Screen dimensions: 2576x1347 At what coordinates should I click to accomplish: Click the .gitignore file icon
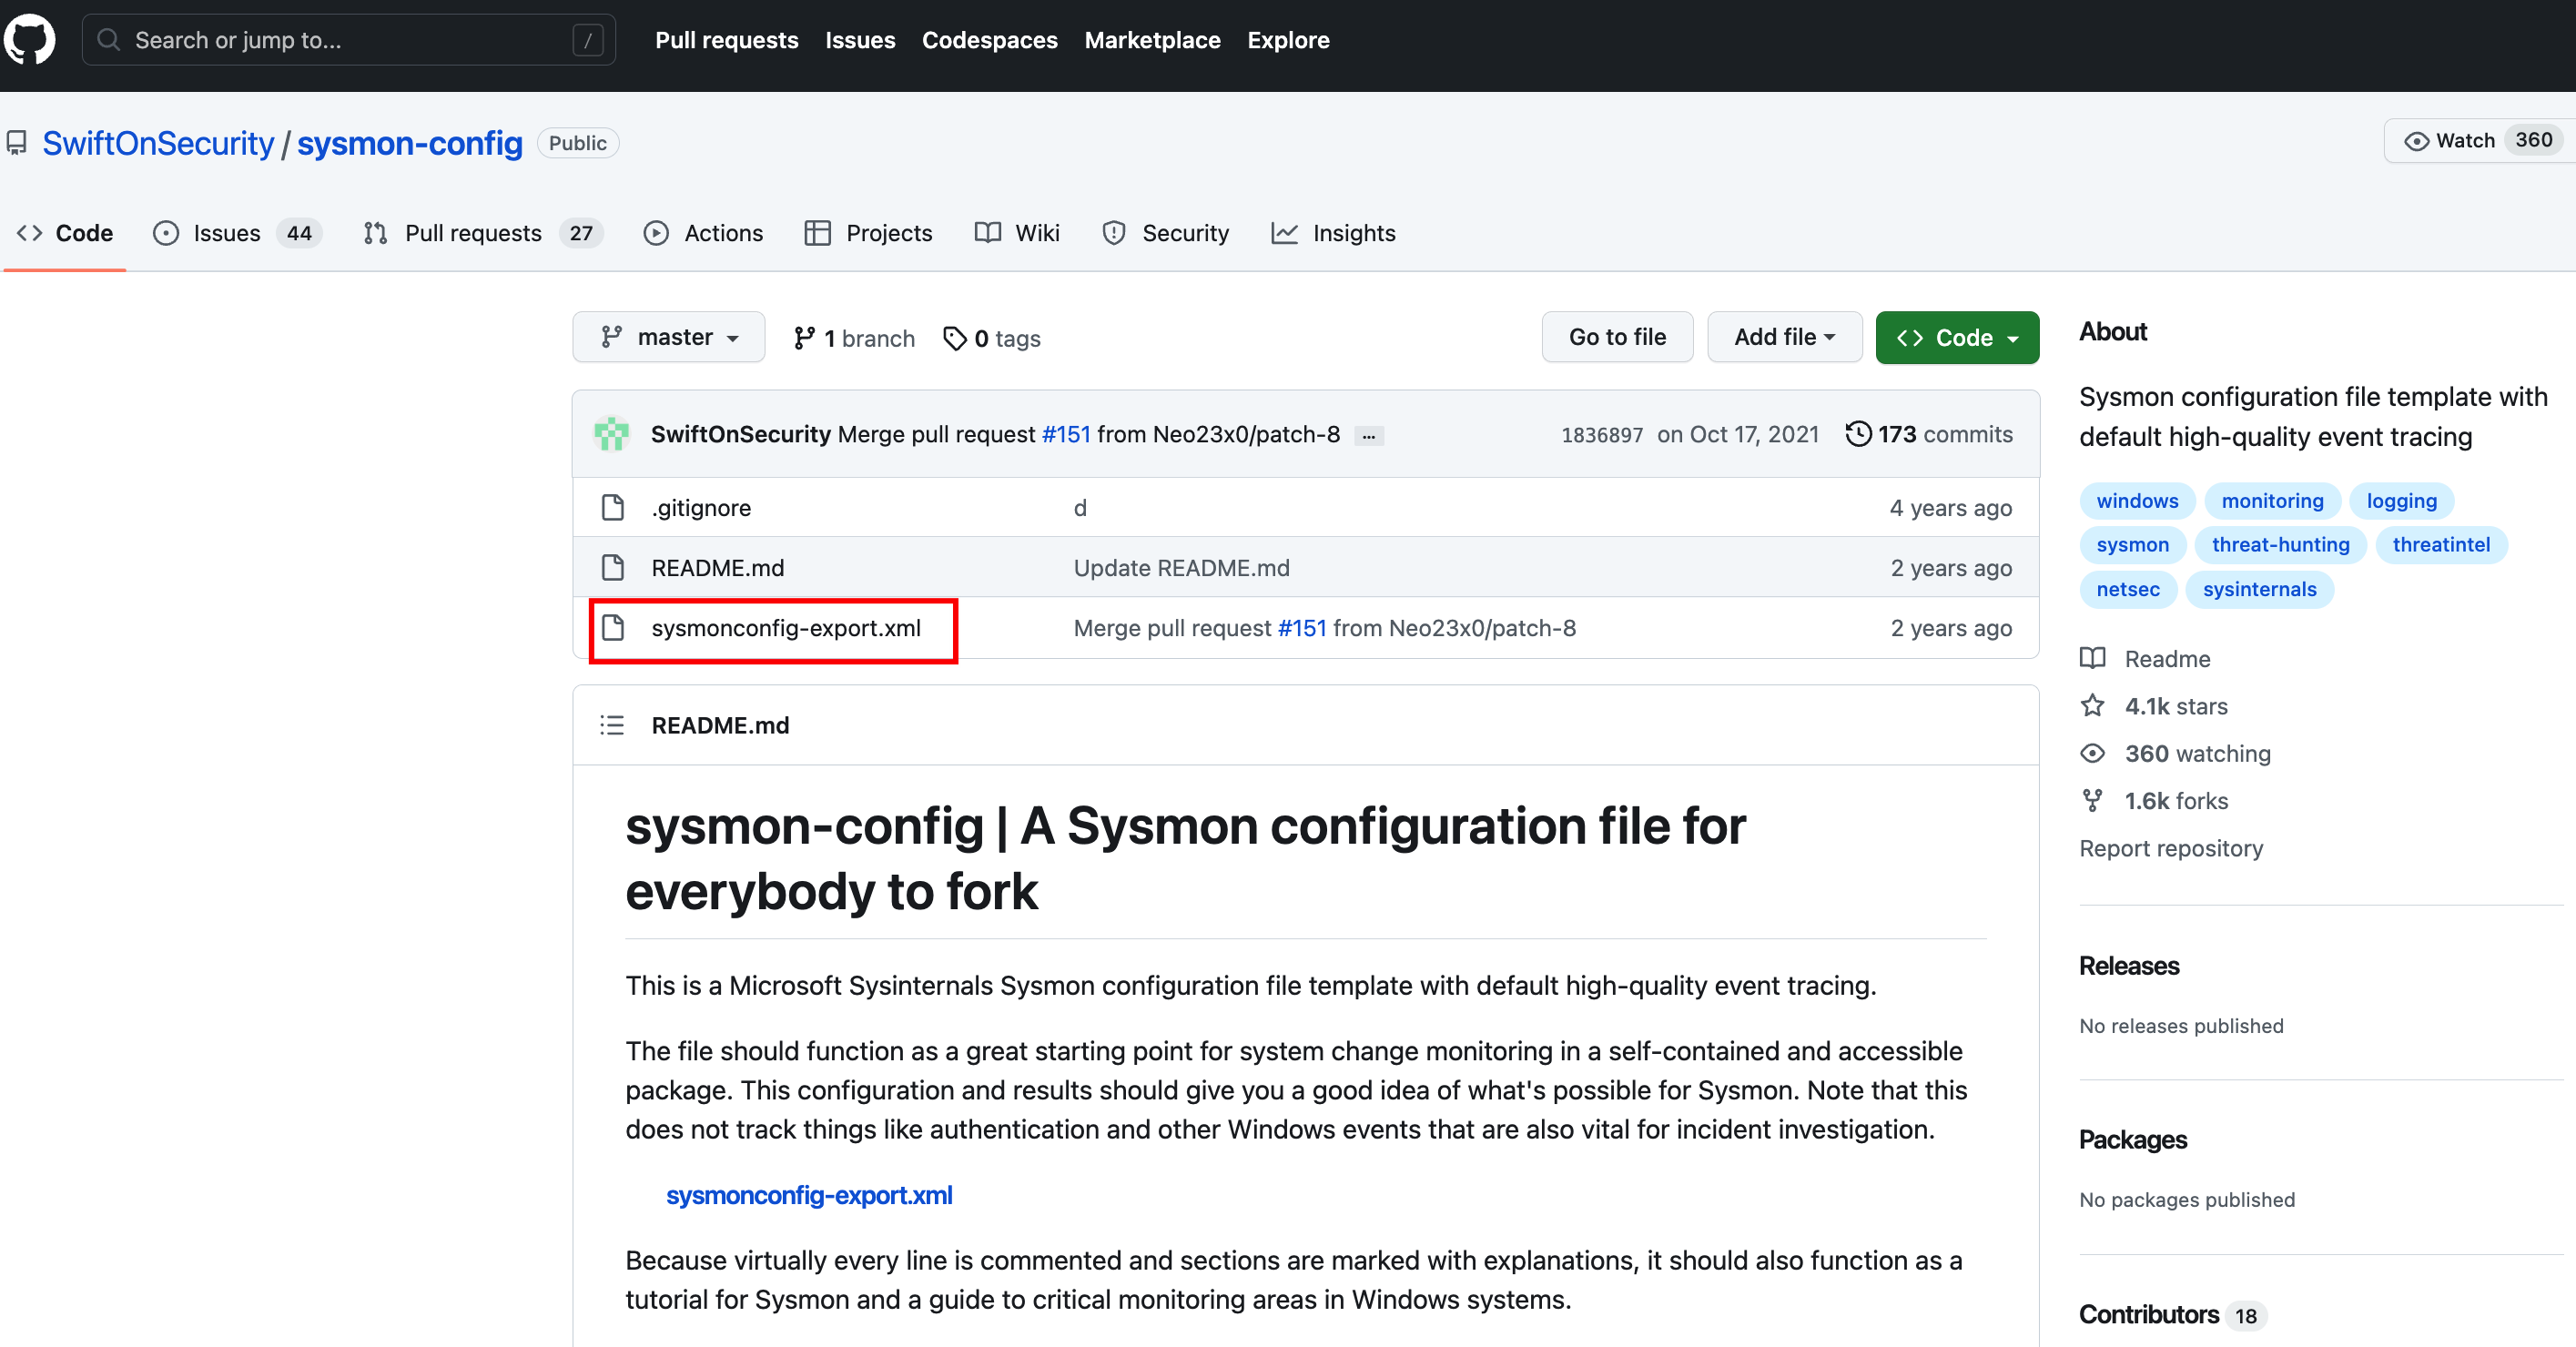tap(613, 508)
